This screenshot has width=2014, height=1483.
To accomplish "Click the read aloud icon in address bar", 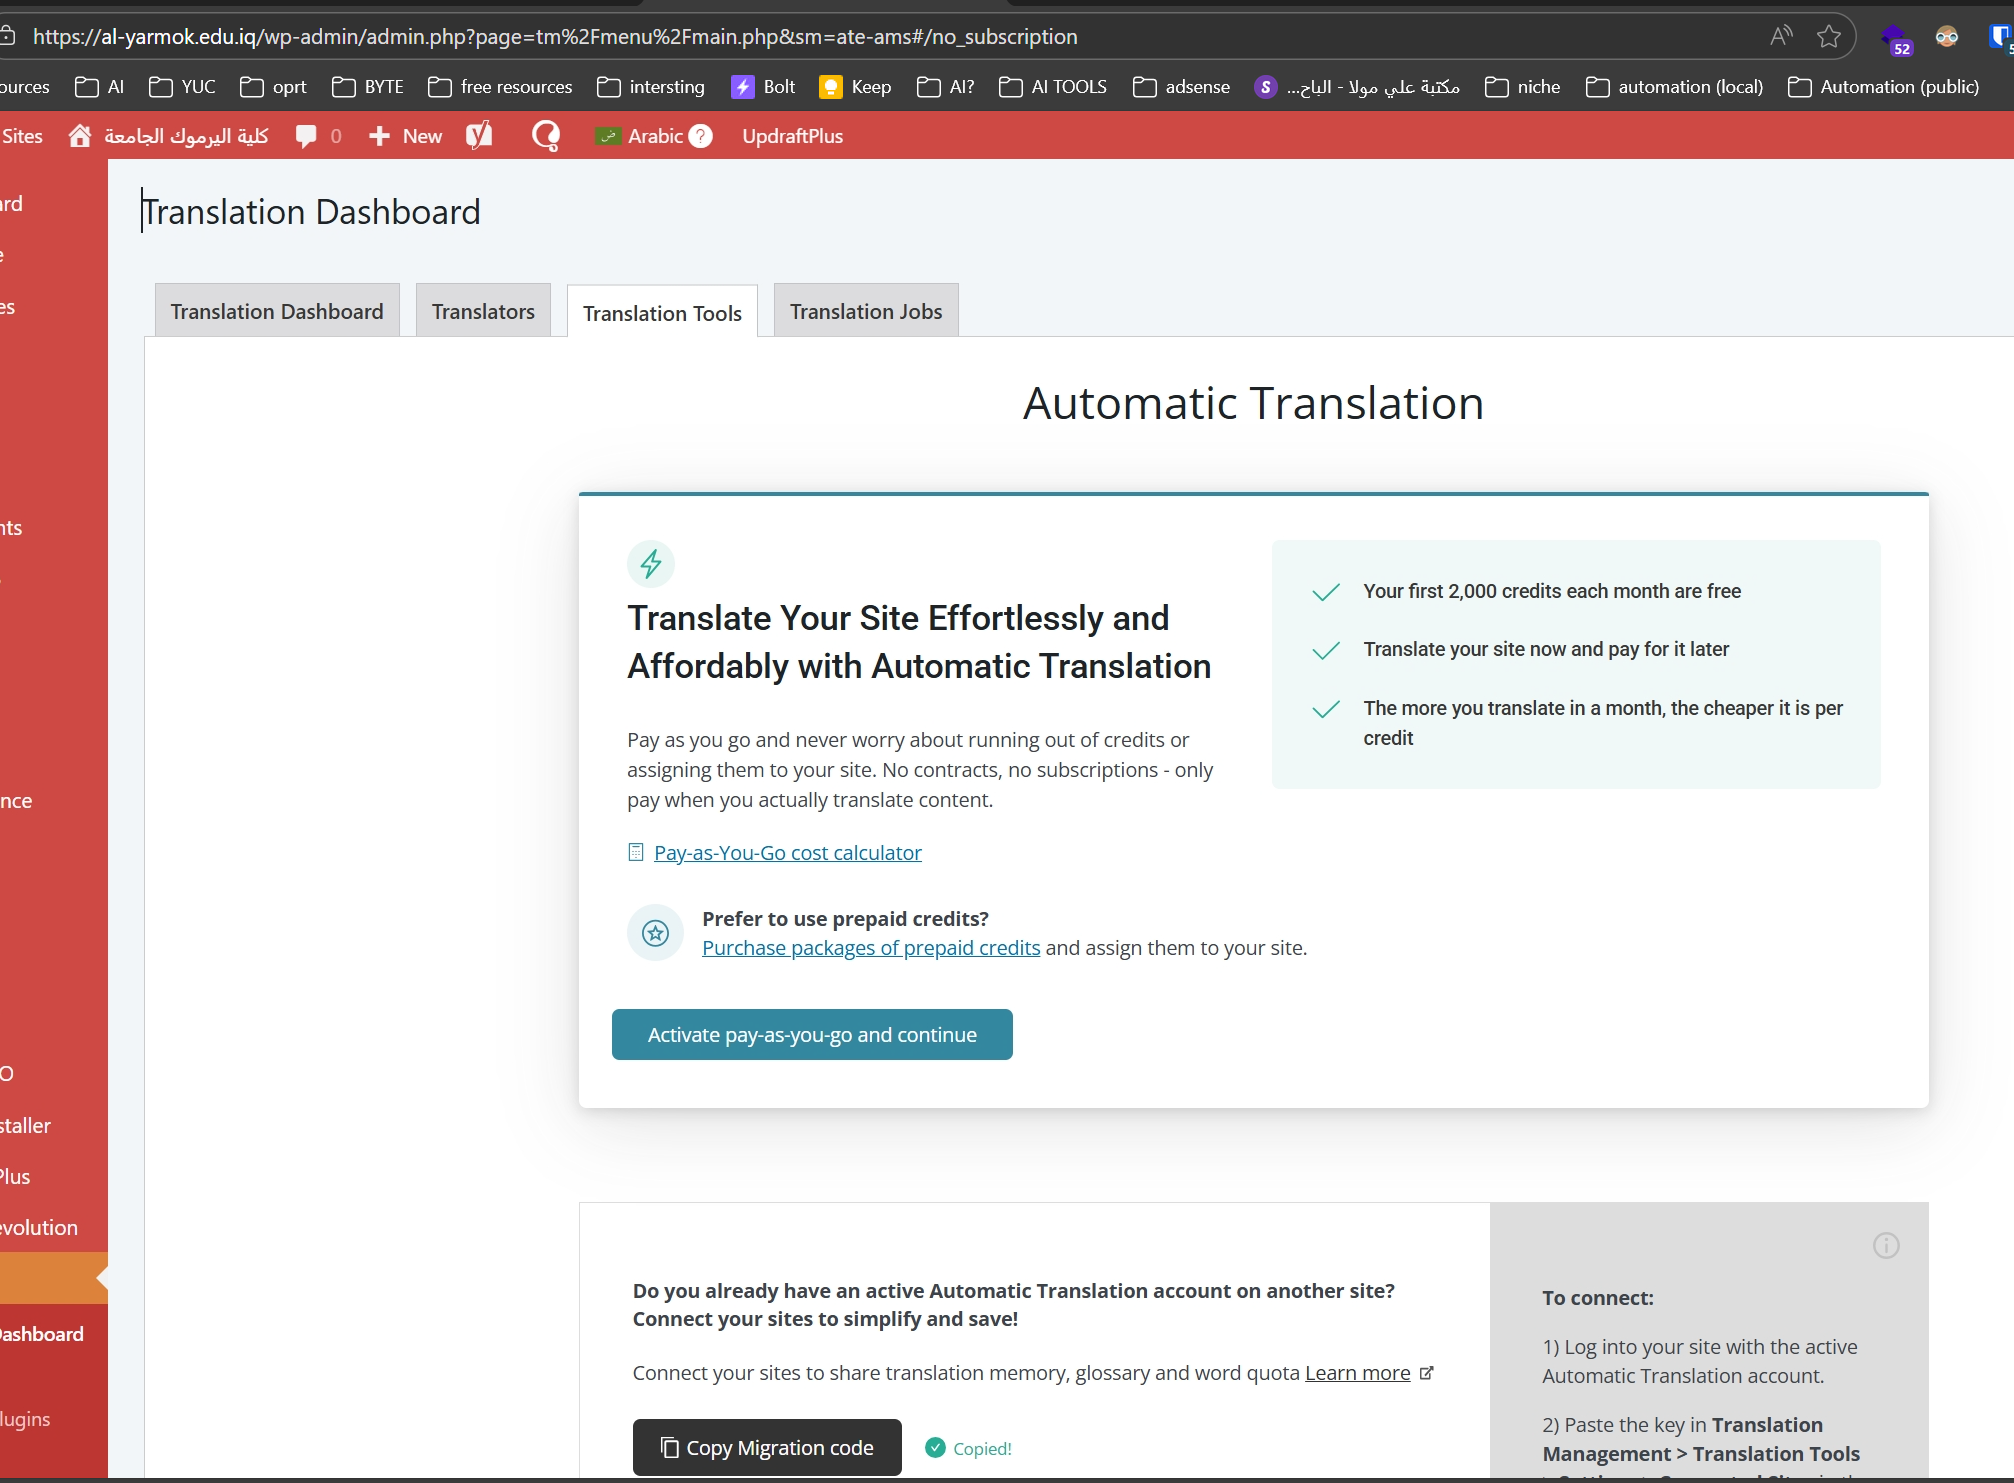I will click(x=1780, y=37).
